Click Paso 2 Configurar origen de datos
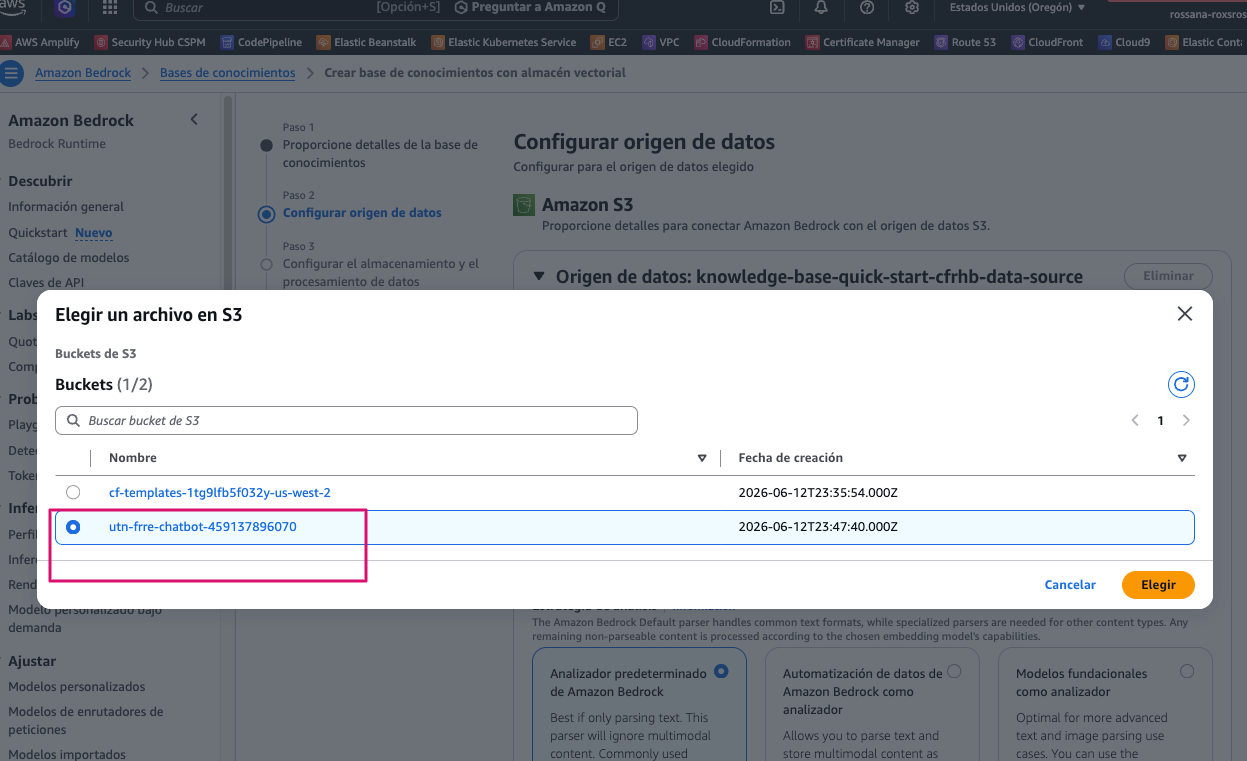Screen dimensions: 1247x761 362,213
